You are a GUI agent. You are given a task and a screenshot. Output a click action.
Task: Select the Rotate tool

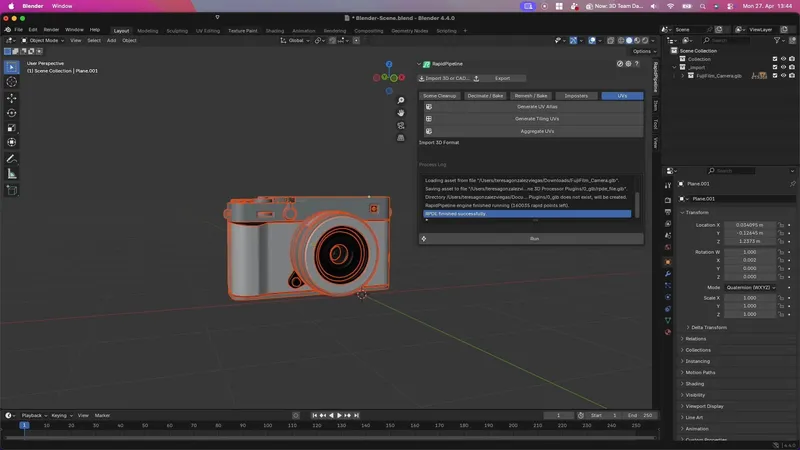coord(12,113)
